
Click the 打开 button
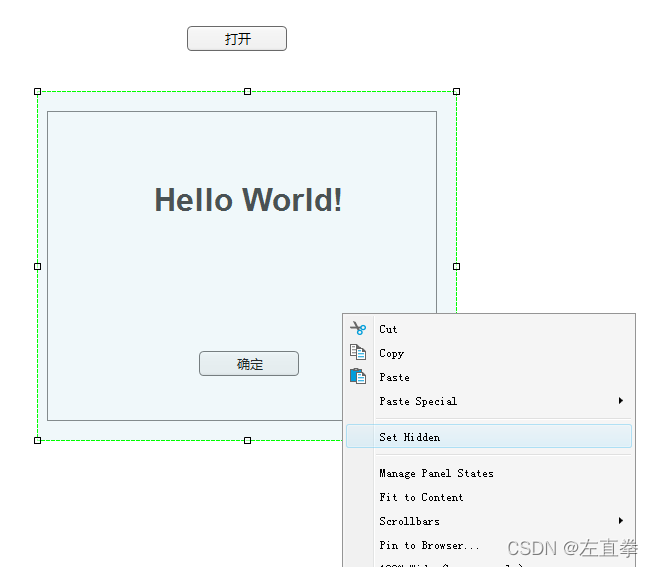tap(237, 39)
